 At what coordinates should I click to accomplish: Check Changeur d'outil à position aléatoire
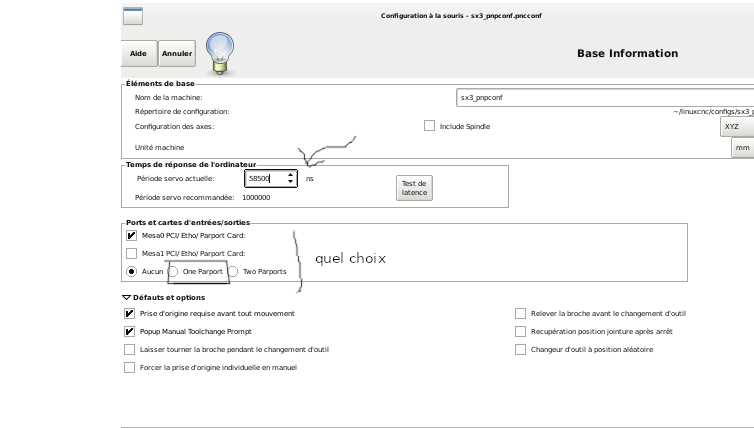[520, 349]
